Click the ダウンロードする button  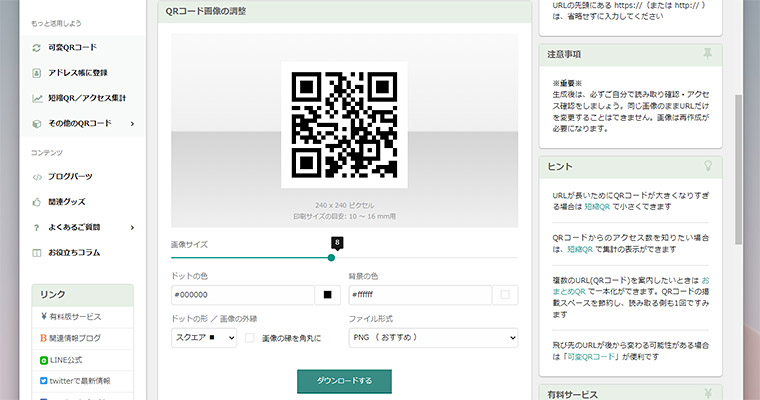(344, 381)
